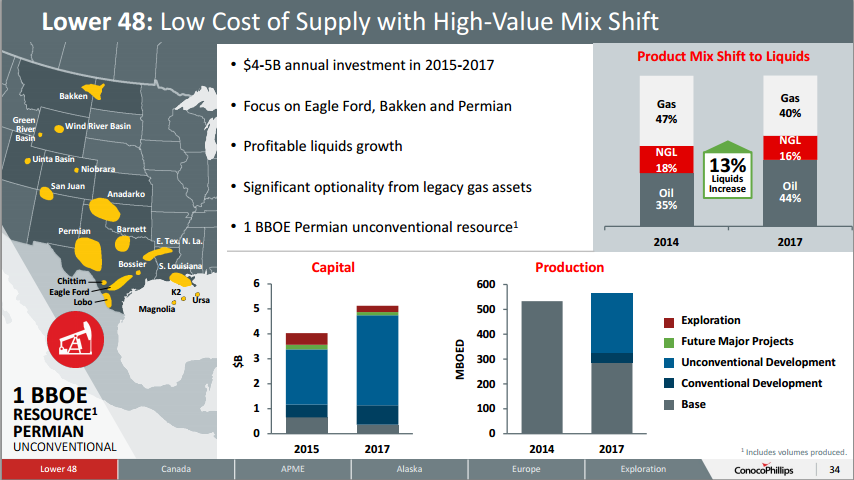Click the 2017 Capital chart bar
The width and height of the screenshot is (854, 480).
(x=377, y=370)
